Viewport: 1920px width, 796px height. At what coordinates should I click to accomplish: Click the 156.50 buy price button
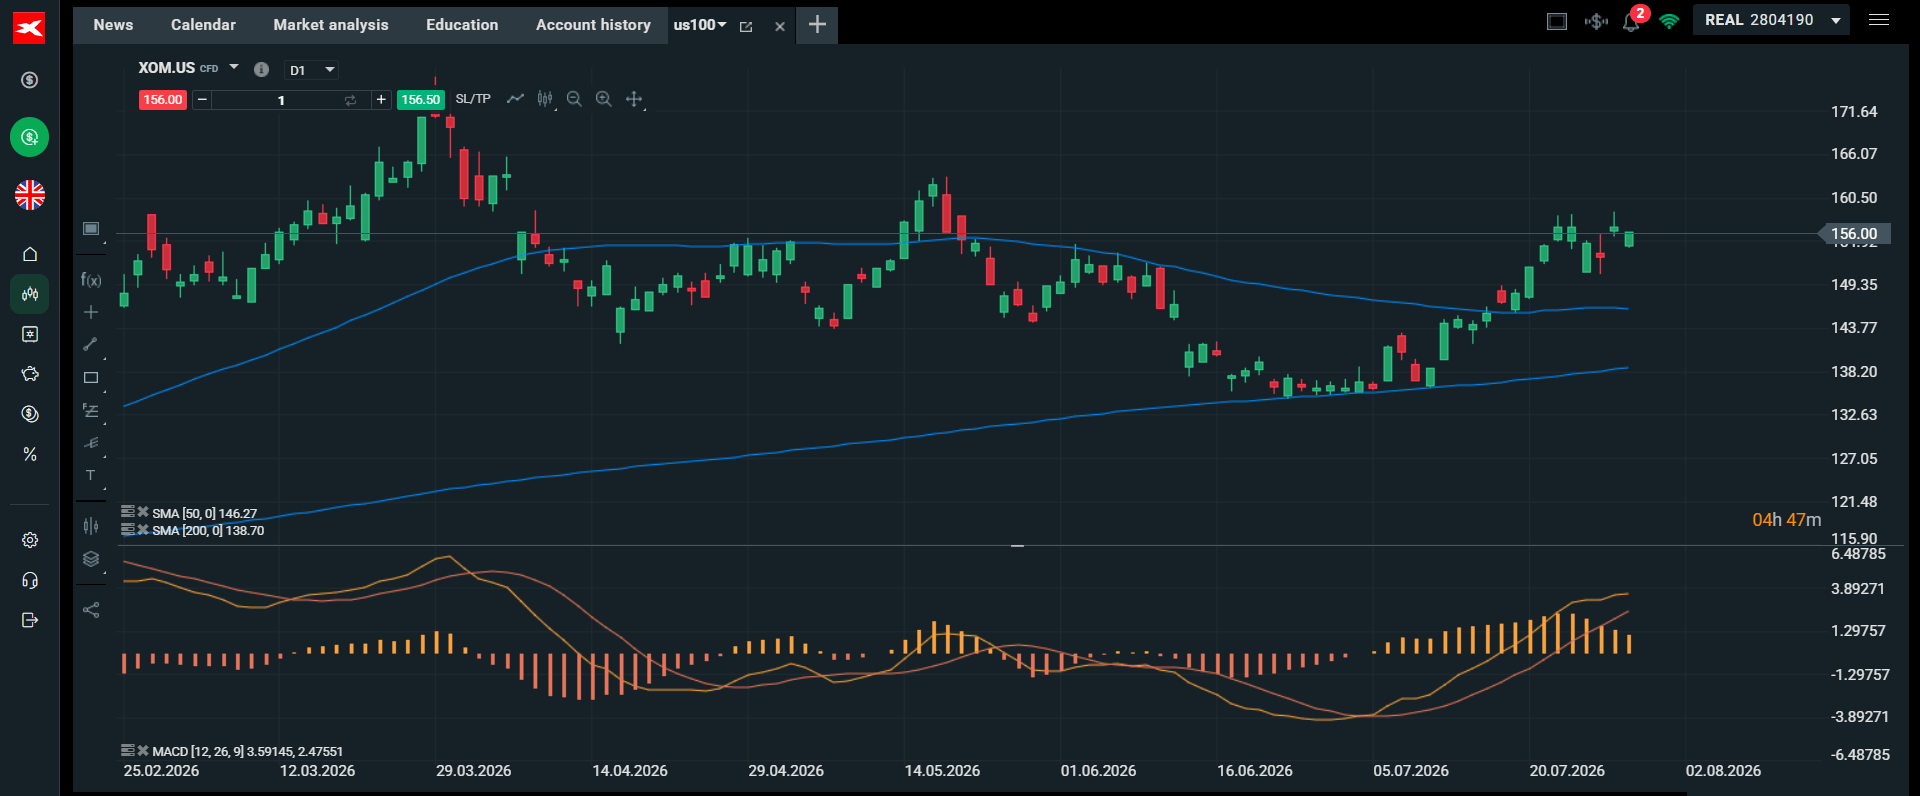(421, 100)
